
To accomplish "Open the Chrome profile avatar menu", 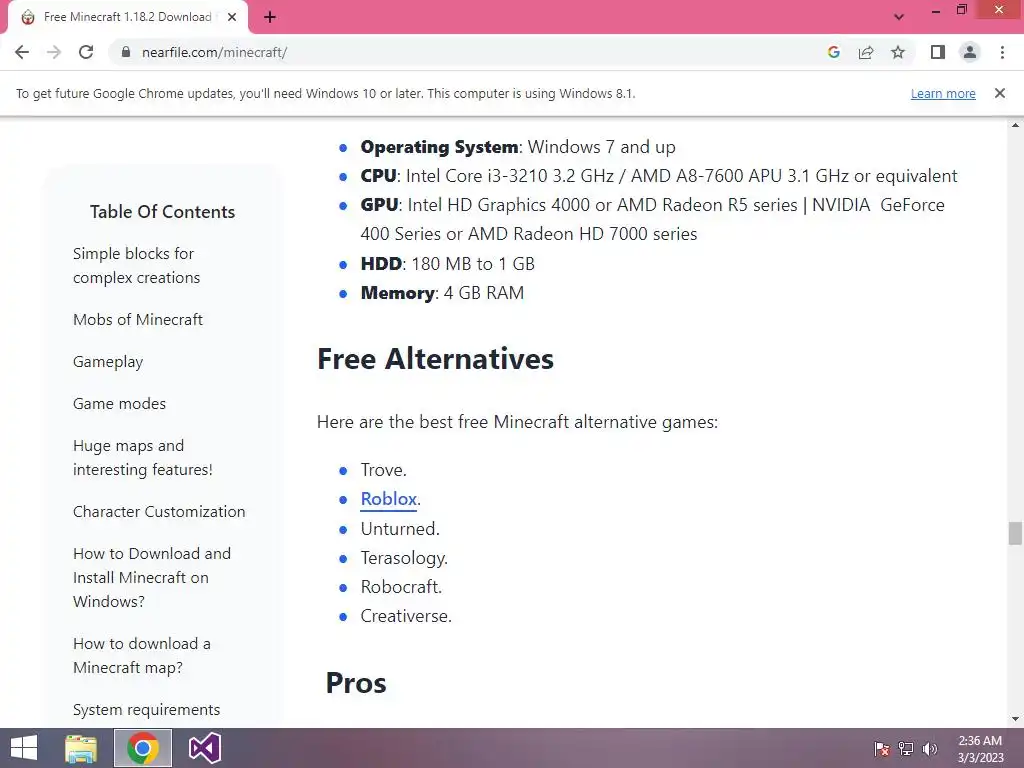I will click(x=970, y=52).
